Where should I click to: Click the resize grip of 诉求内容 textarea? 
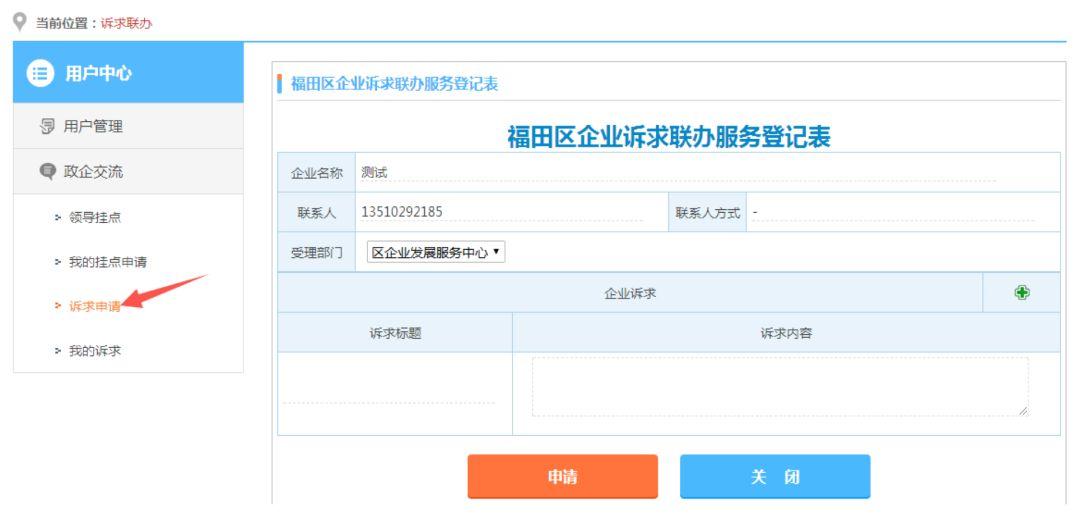pos(1023,411)
